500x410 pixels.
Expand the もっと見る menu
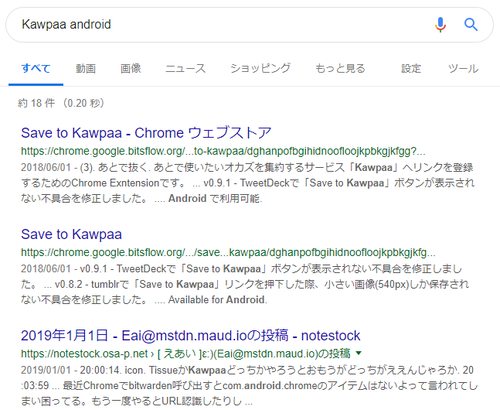coord(340,69)
